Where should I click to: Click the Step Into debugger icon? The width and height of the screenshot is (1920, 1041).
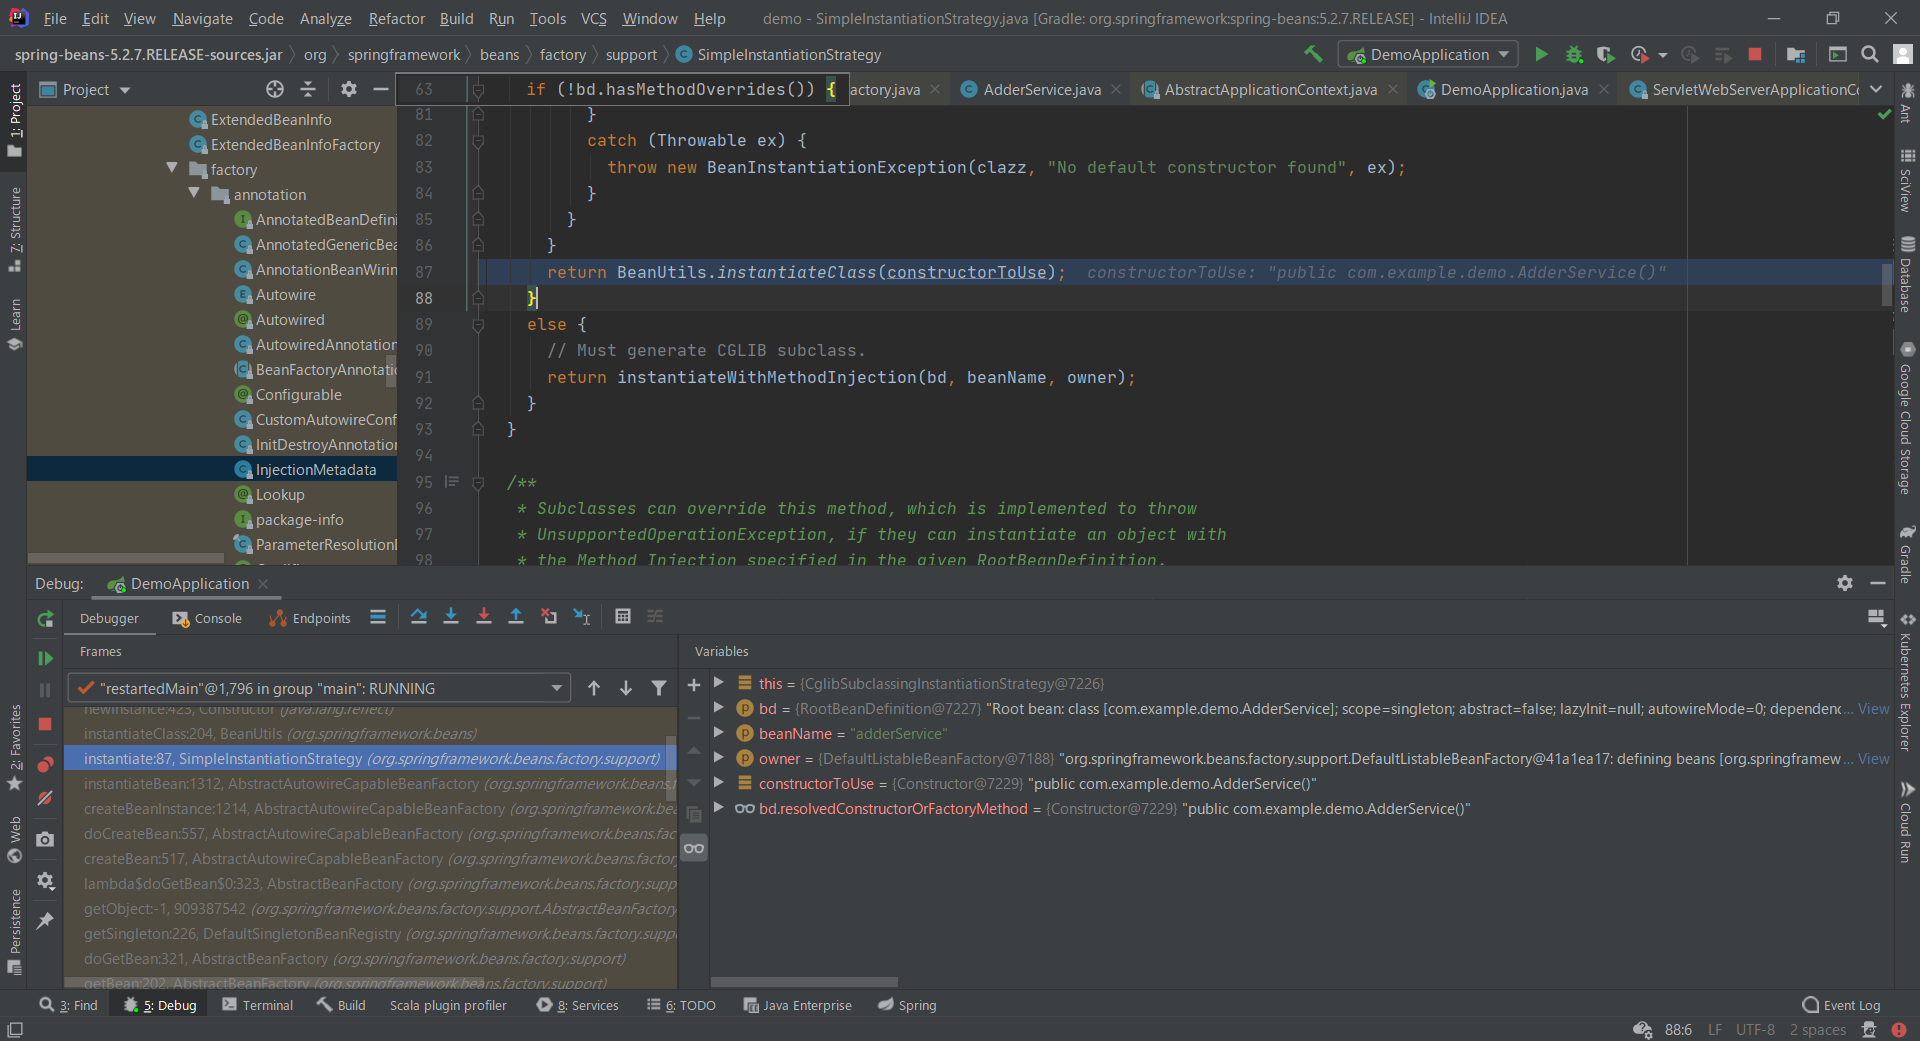point(451,617)
